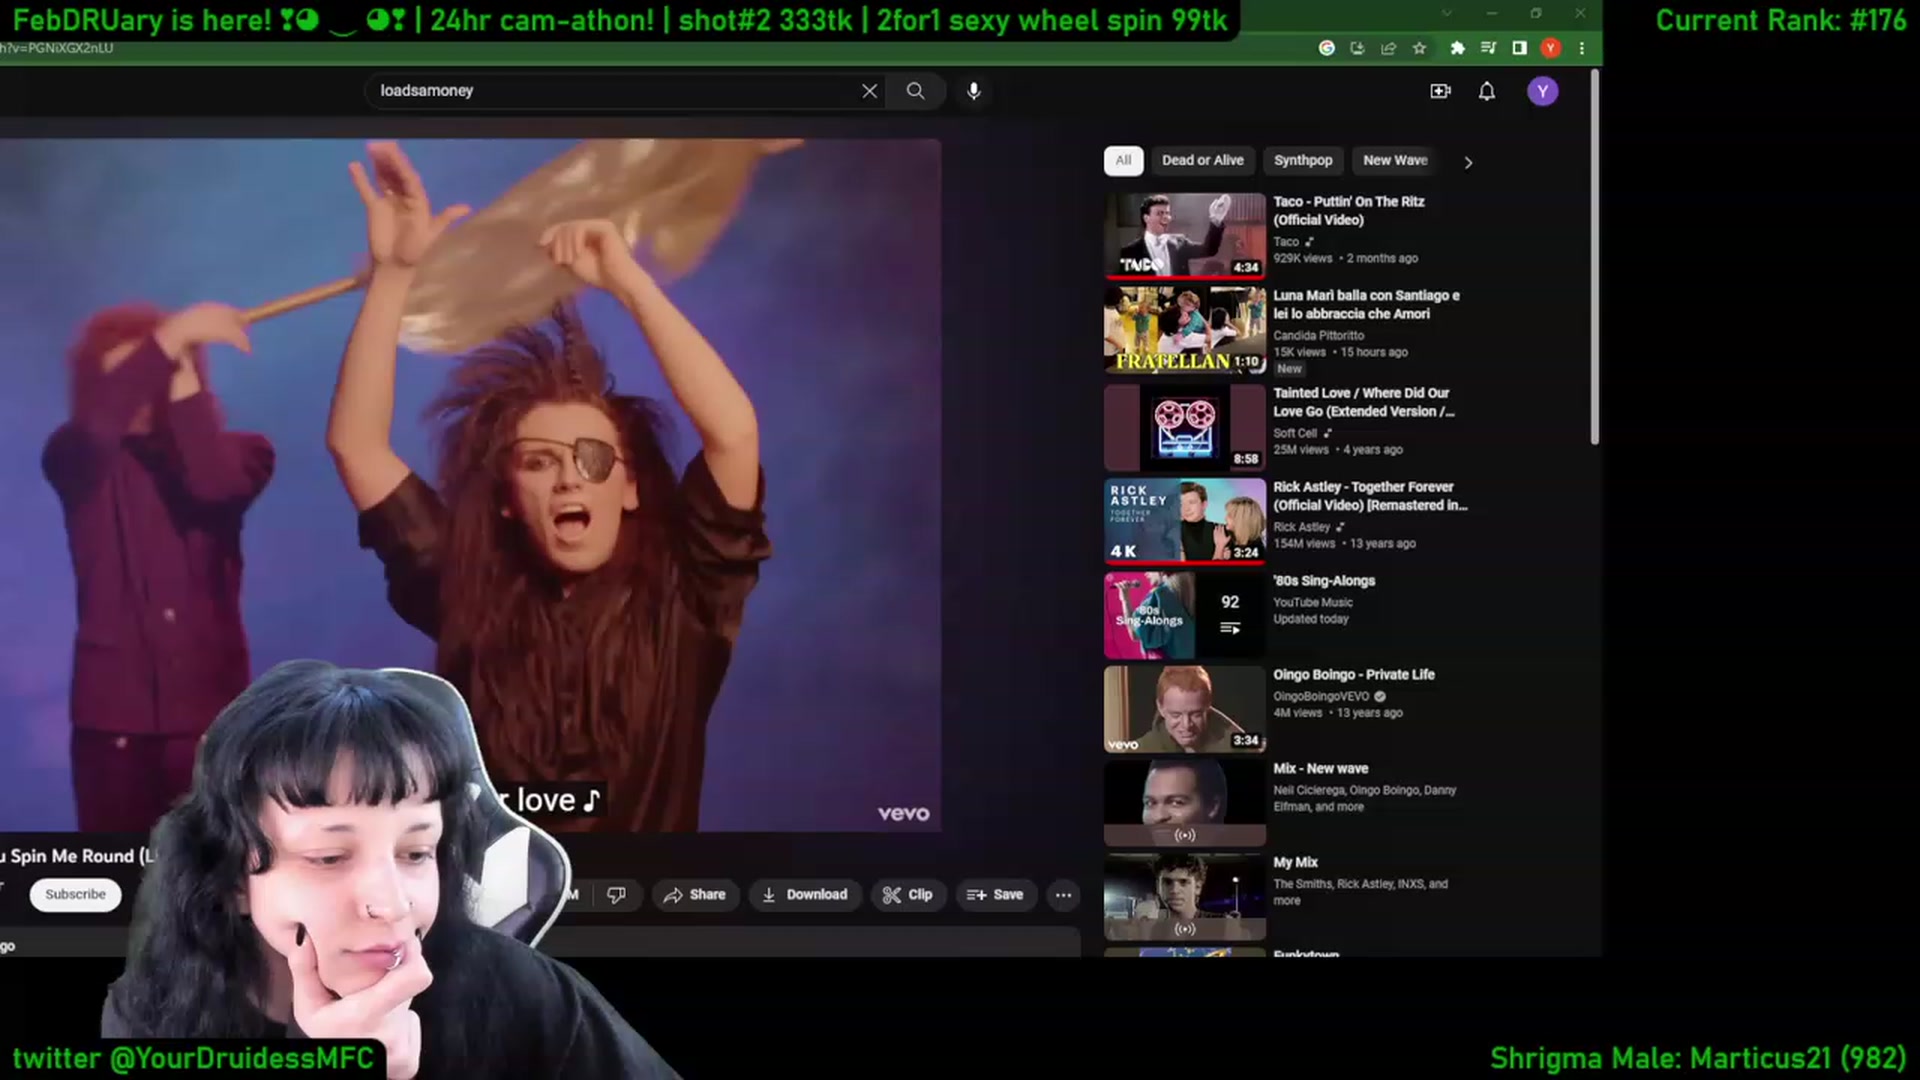
Task: Open Luna Mari balla con Santiago thumbnail
Action: 1185,330
